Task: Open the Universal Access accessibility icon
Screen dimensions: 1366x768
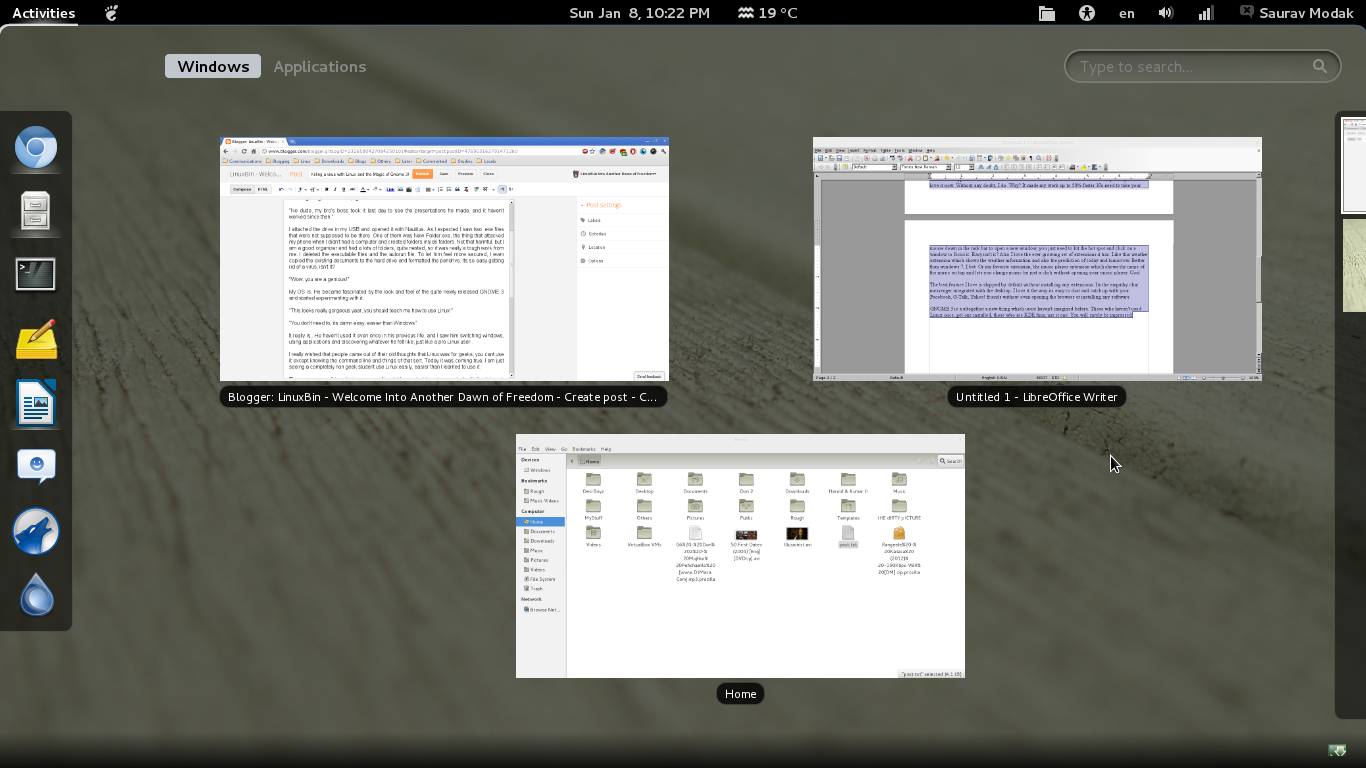Action: 1087,13
